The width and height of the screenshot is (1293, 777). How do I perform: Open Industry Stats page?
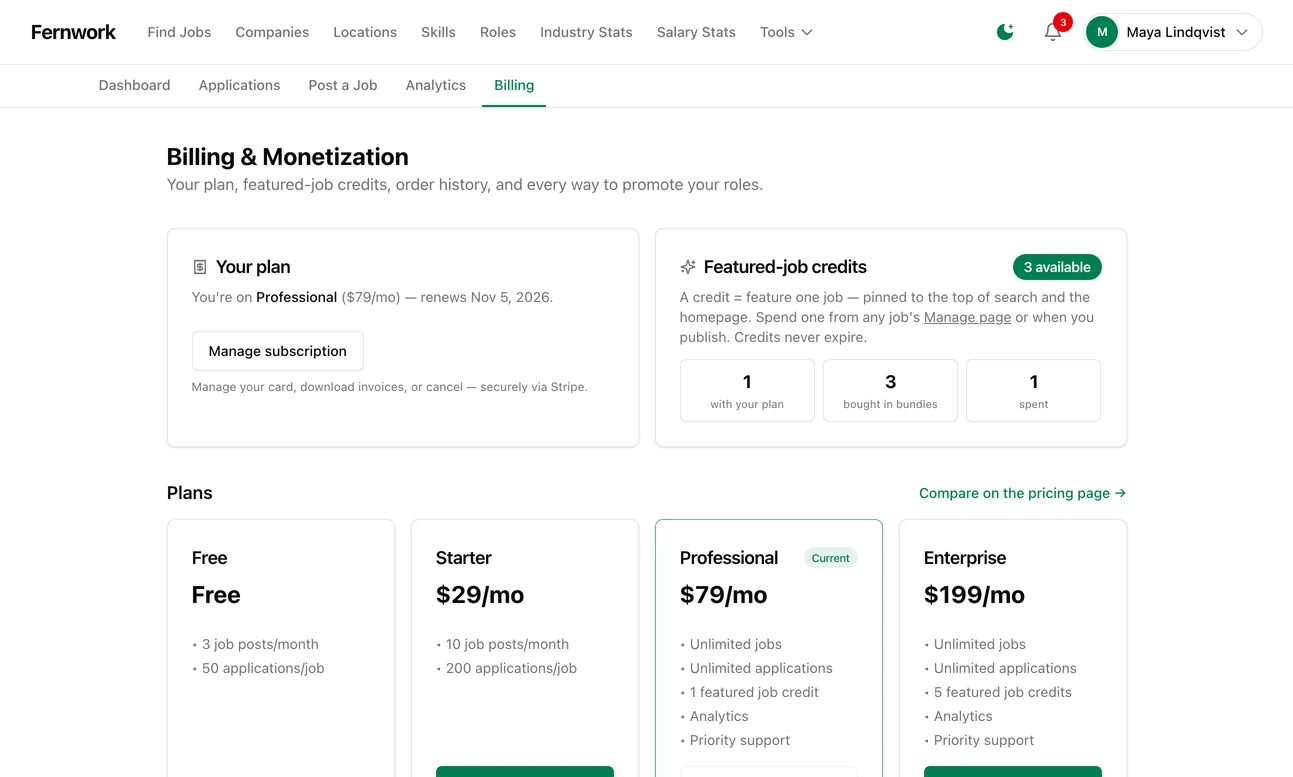pyautogui.click(x=586, y=32)
